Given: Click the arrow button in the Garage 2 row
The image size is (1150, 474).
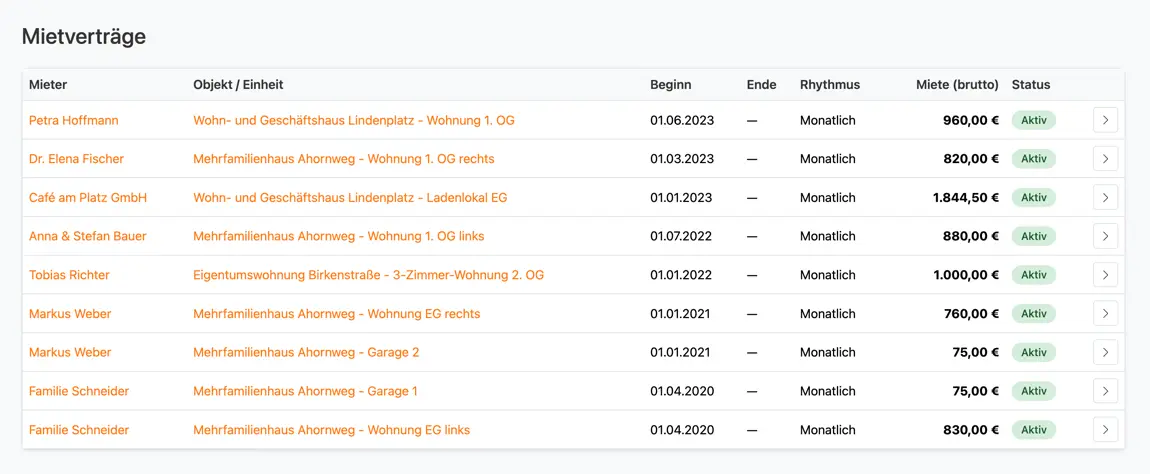Looking at the screenshot, I should point(1105,352).
